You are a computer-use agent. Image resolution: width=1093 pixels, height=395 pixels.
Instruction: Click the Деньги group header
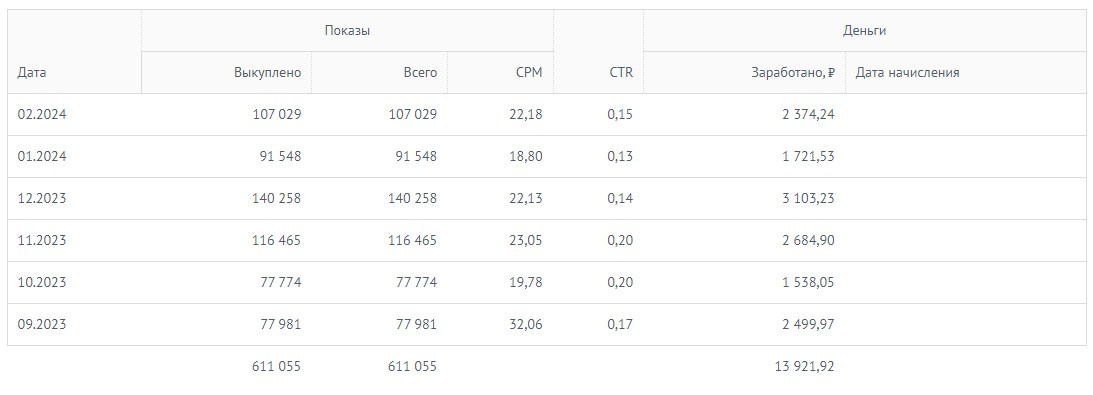[864, 31]
